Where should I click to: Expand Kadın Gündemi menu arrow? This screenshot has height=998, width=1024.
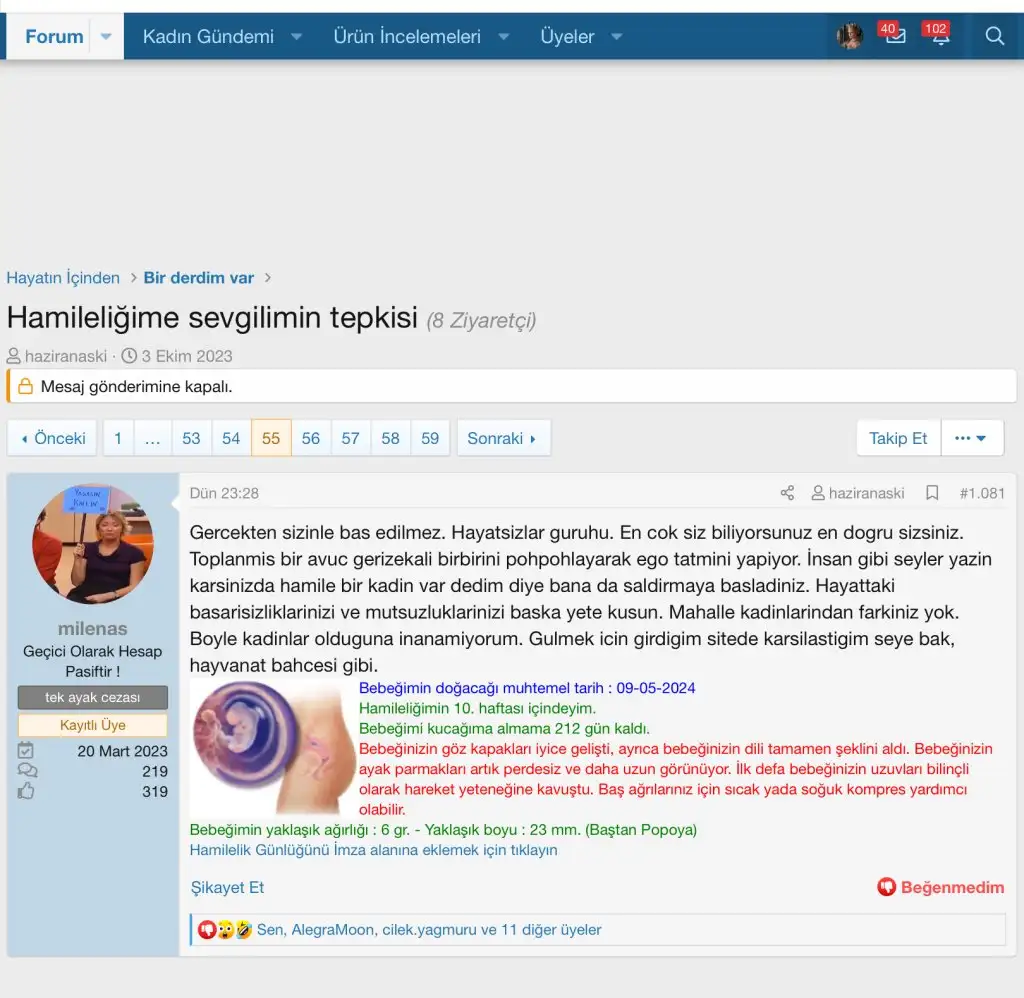pyautogui.click(x=296, y=37)
